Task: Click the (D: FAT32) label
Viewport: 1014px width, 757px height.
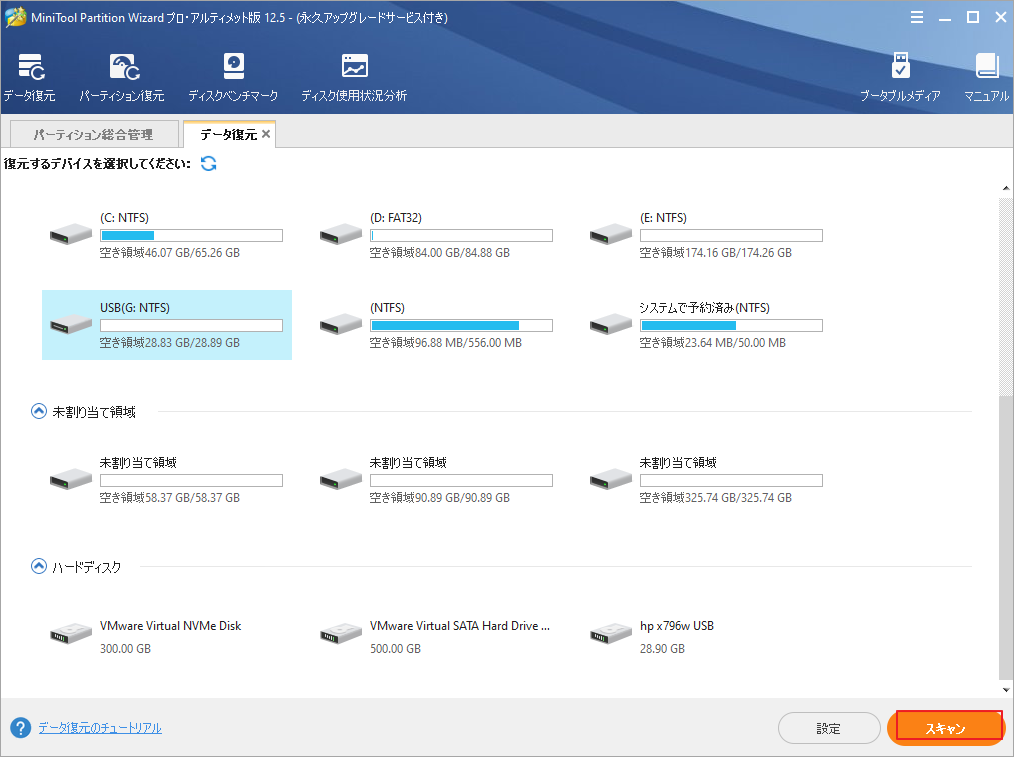Action: (x=396, y=218)
